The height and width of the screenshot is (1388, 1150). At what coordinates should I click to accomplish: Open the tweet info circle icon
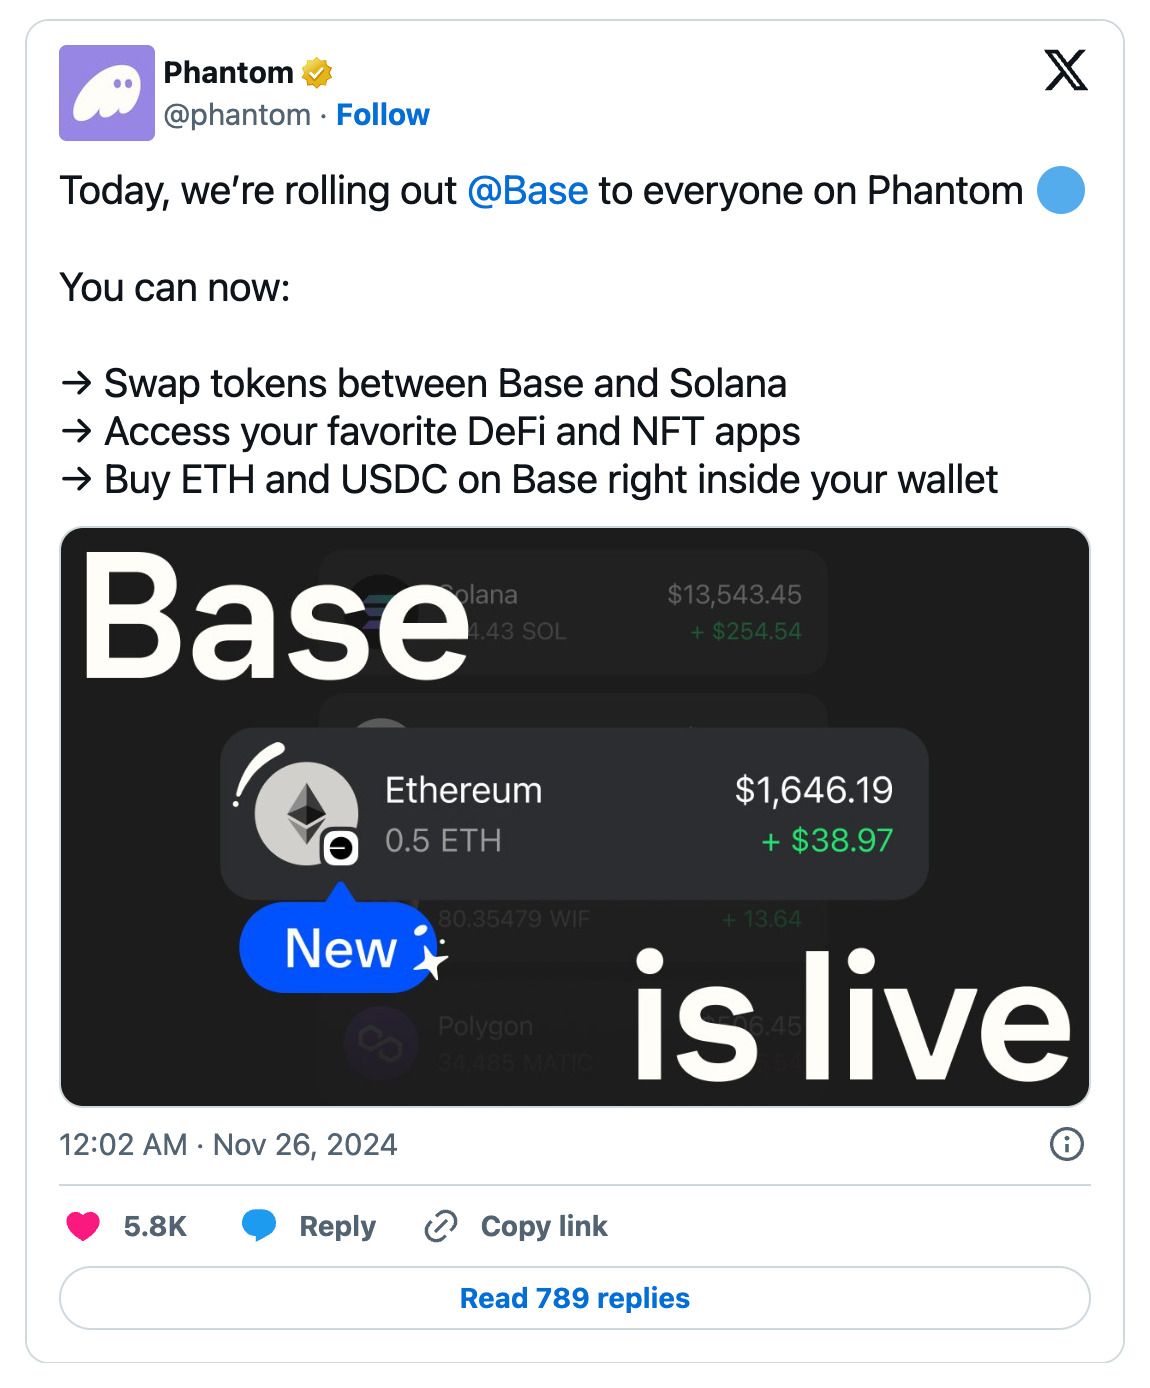(x=1067, y=1144)
